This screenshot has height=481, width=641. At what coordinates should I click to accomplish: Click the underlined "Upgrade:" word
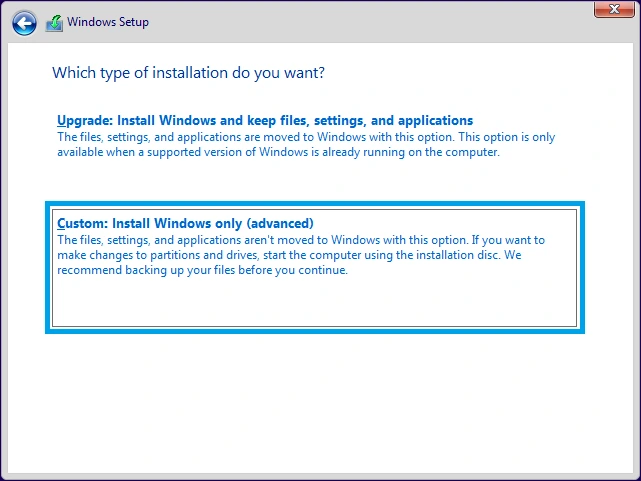pos(85,120)
